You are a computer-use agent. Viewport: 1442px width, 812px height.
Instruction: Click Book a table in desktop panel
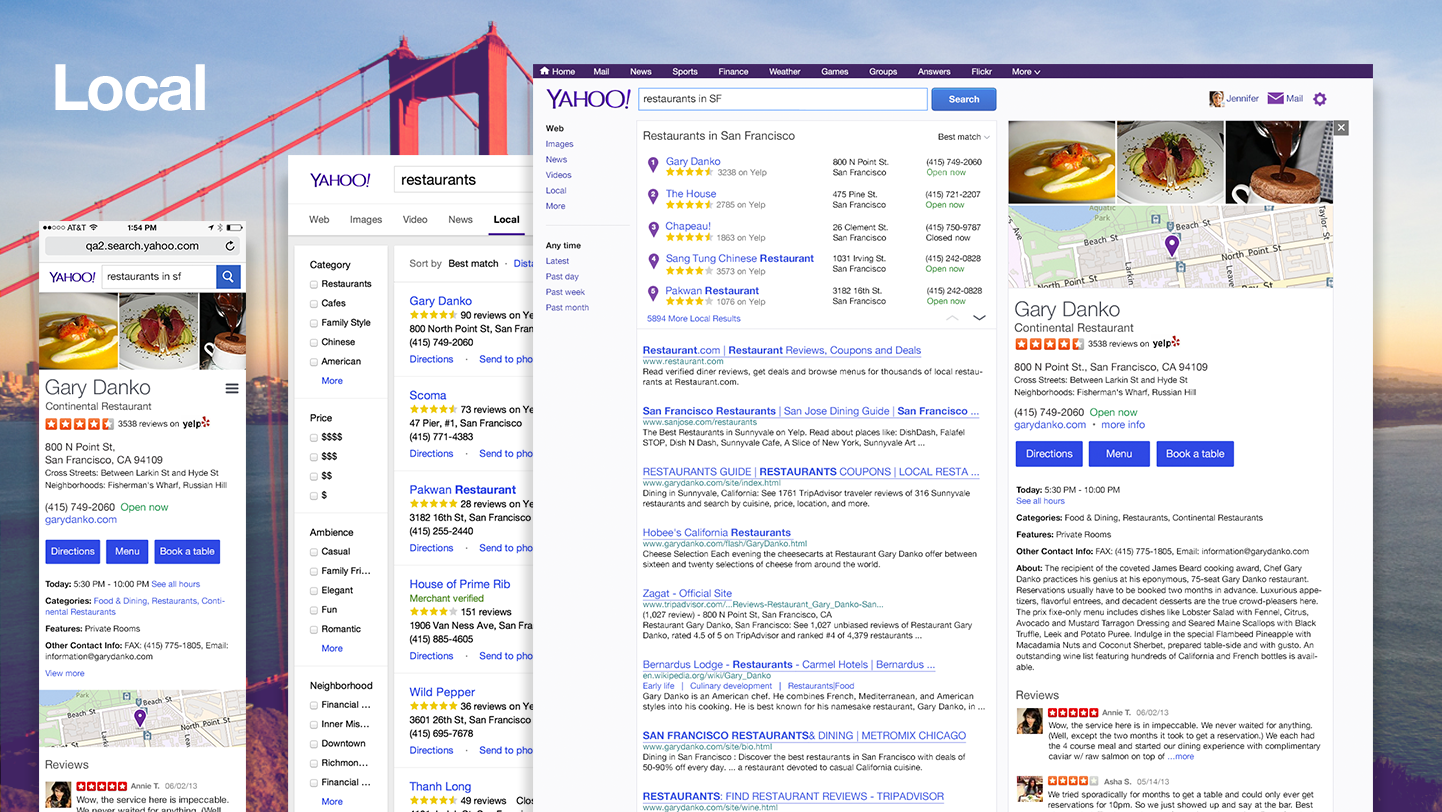[1195, 454]
